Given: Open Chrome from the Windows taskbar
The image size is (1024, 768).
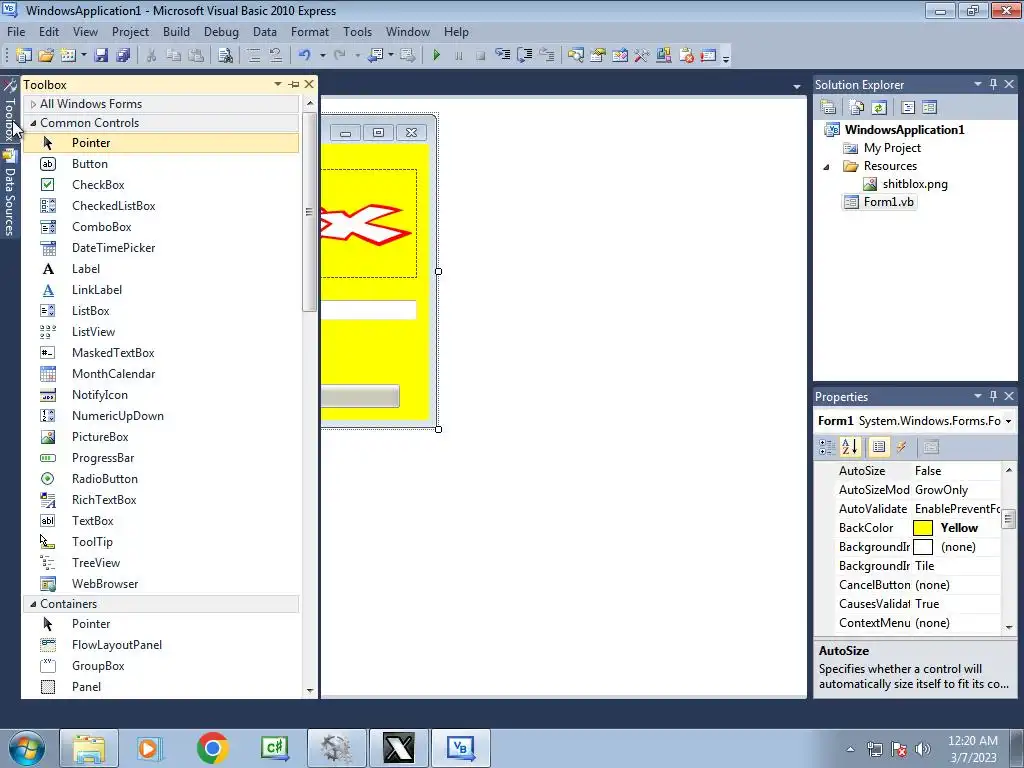Looking at the screenshot, I should tap(212, 748).
